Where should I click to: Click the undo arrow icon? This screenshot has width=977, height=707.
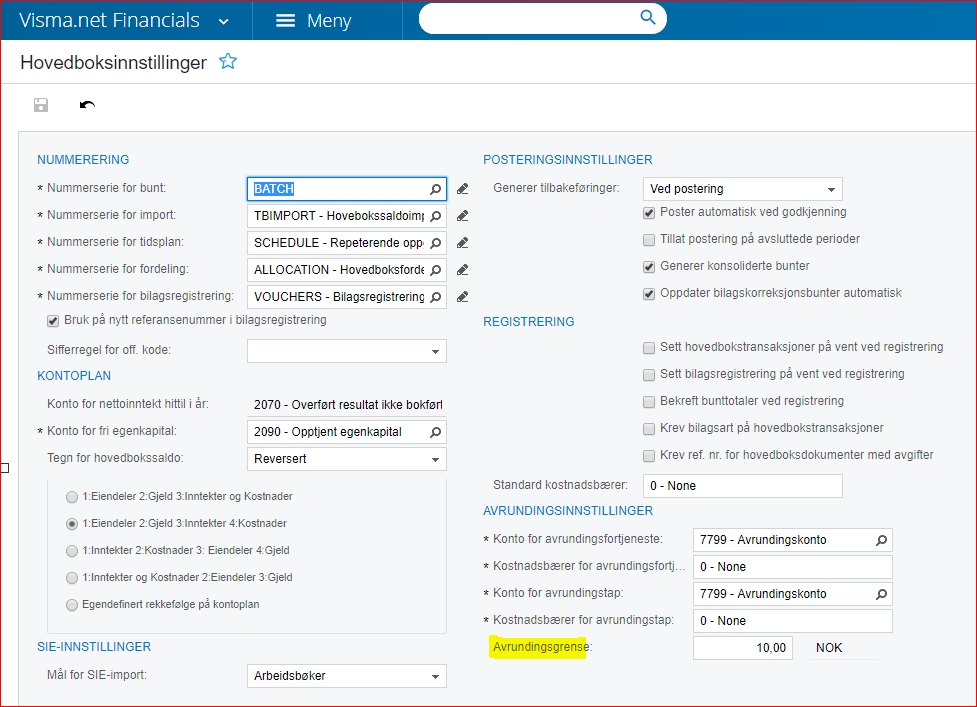(x=87, y=105)
